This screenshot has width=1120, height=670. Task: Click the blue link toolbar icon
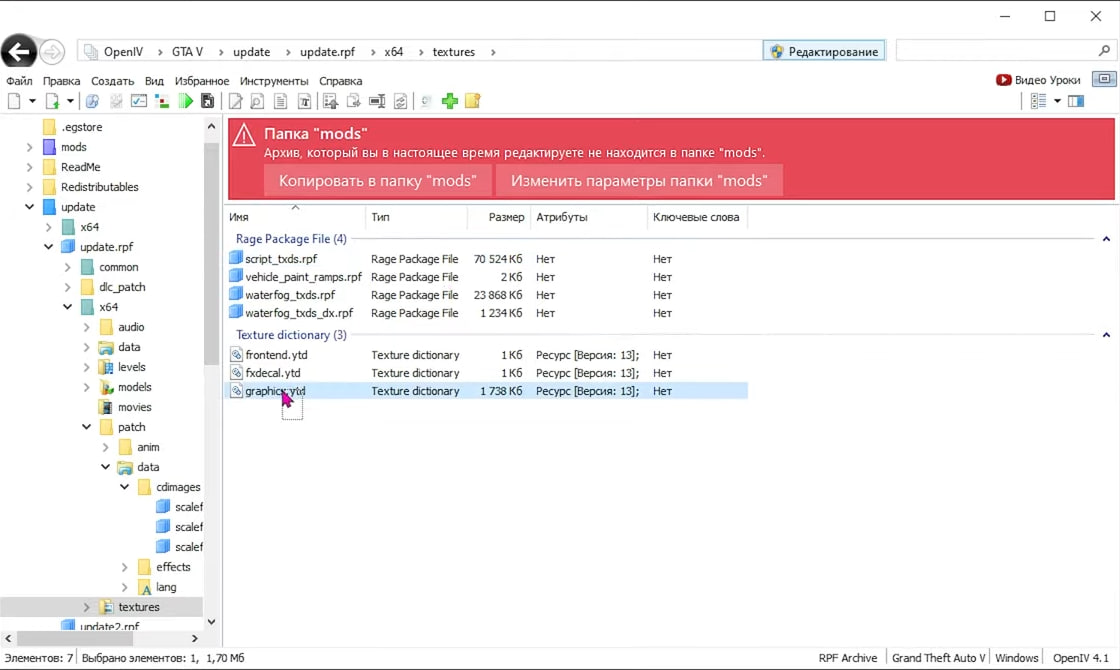tap(92, 101)
